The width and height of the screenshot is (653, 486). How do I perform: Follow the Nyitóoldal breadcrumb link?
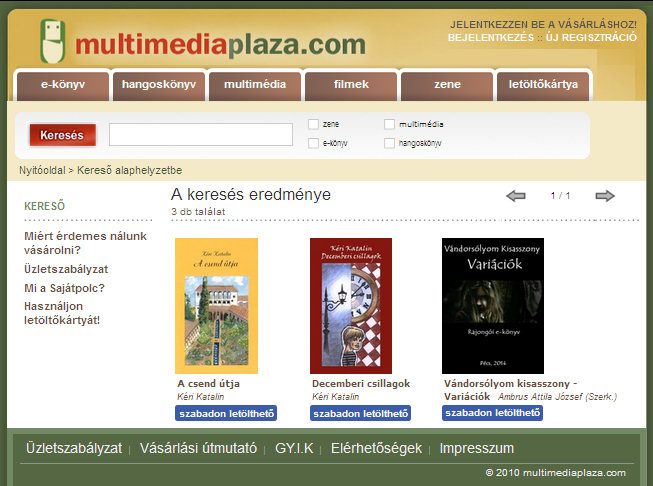click(42, 170)
